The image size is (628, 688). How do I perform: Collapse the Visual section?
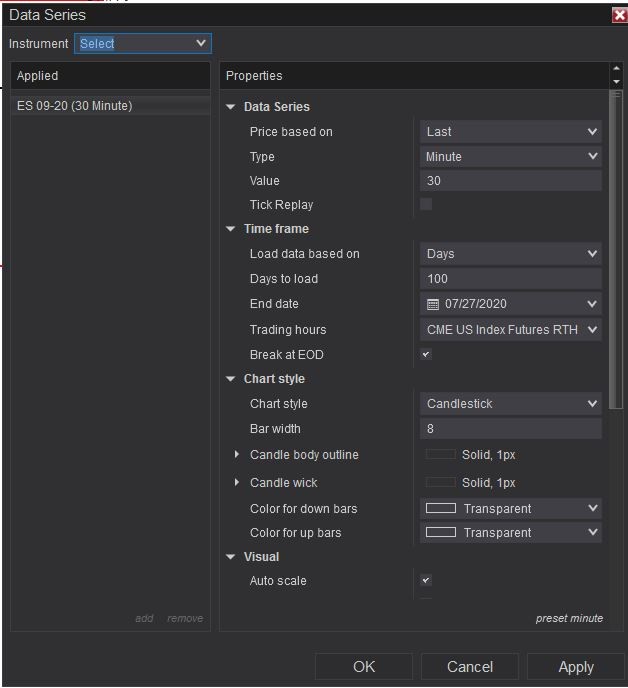(x=231, y=557)
